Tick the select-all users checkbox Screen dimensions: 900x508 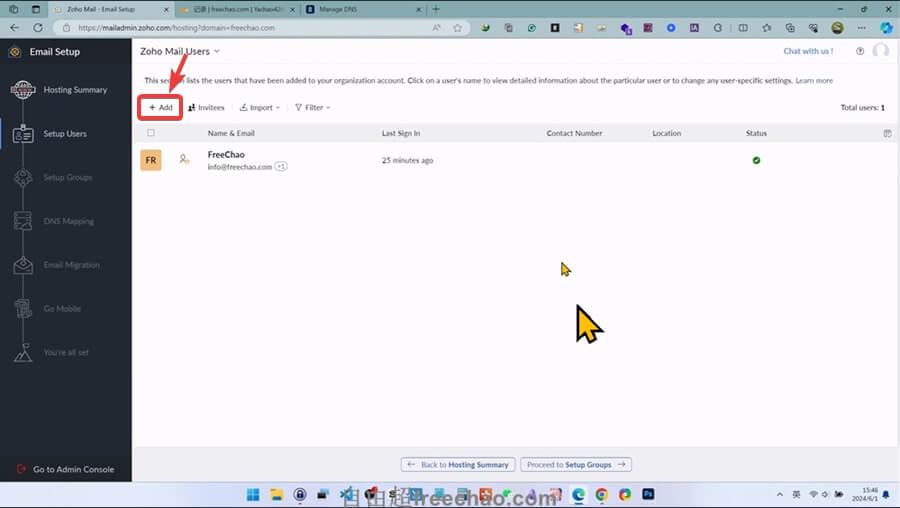click(x=151, y=133)
